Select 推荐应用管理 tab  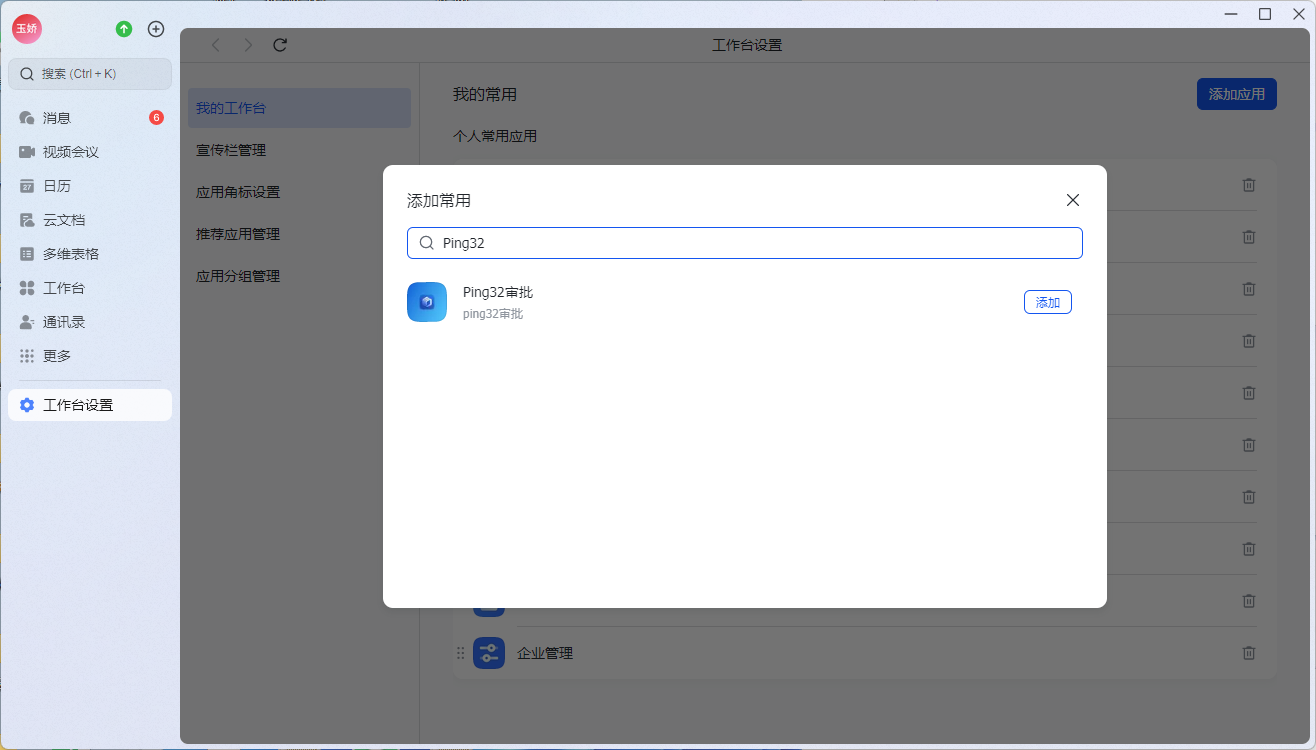(299, 234)
